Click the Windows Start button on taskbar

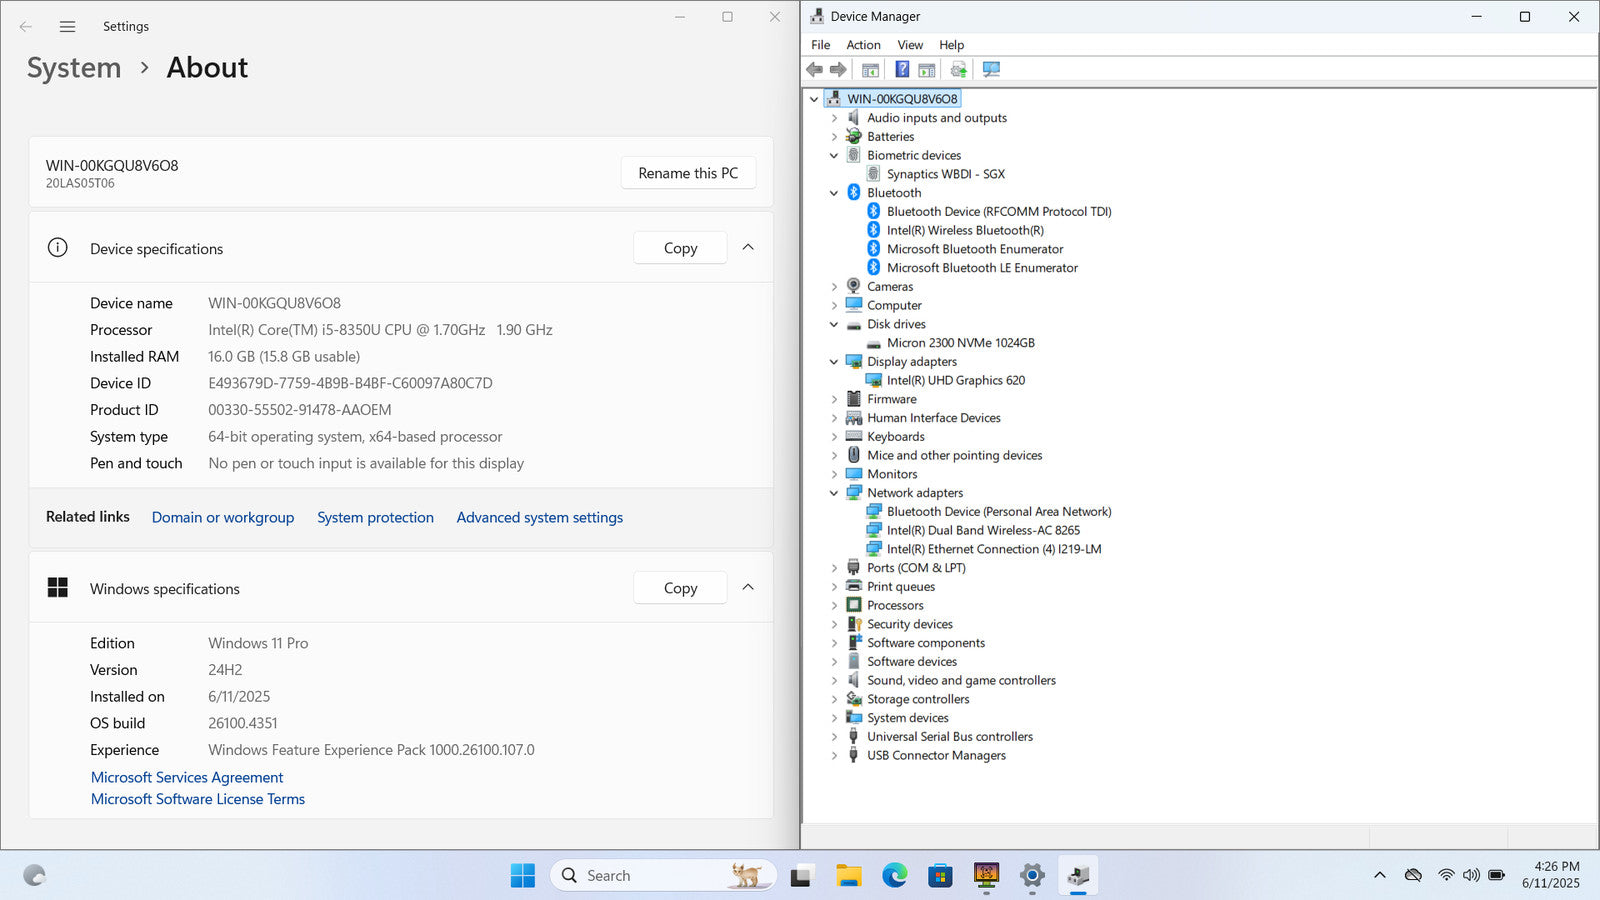(x=522, y=876)
